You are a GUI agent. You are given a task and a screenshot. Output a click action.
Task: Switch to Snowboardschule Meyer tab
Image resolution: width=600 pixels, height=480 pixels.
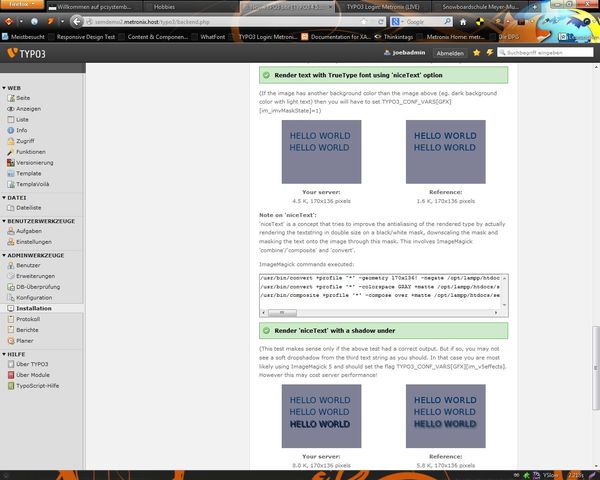pos(480,7)
